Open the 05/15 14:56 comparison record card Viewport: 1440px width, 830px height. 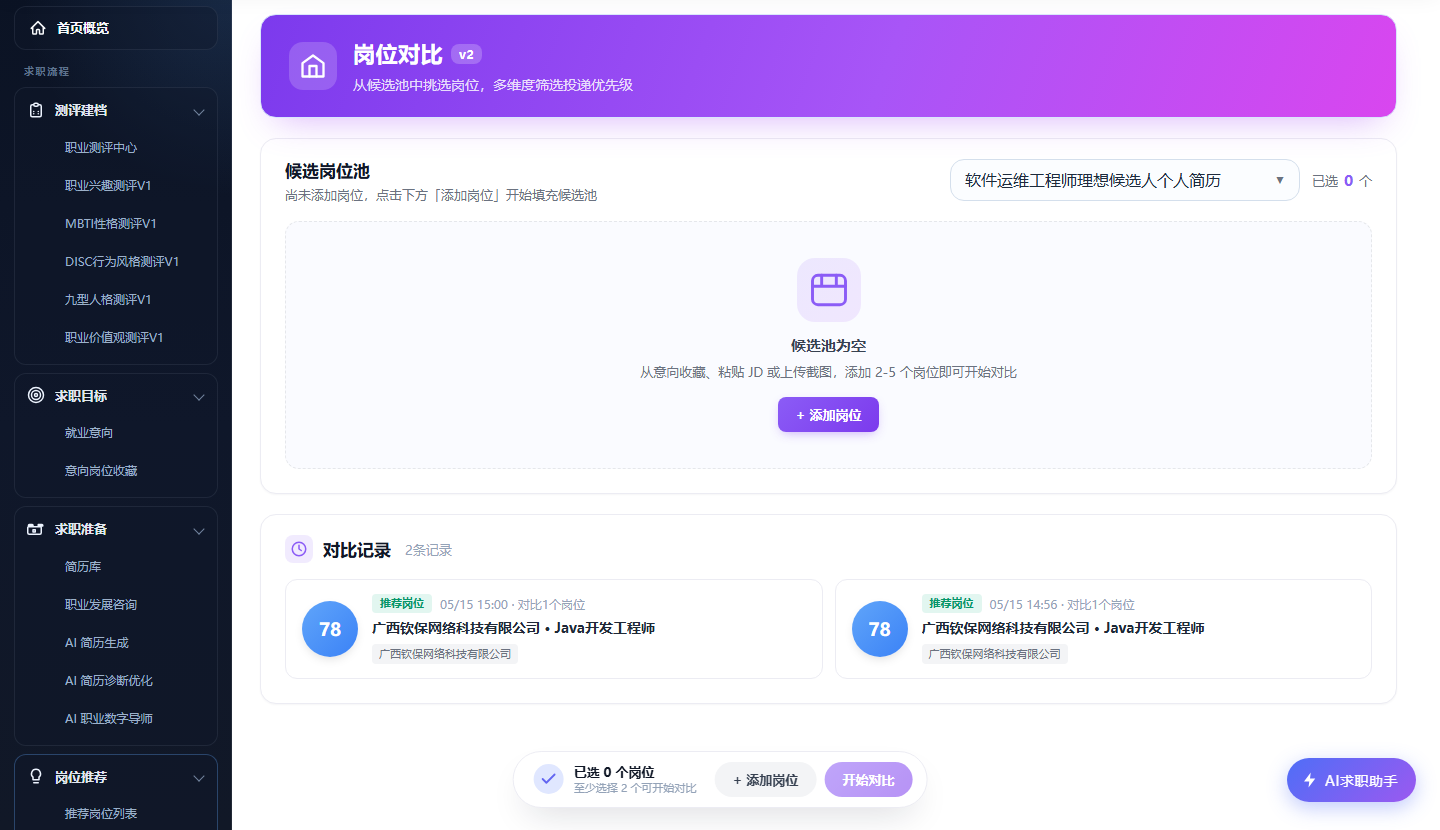[1103, 629]
